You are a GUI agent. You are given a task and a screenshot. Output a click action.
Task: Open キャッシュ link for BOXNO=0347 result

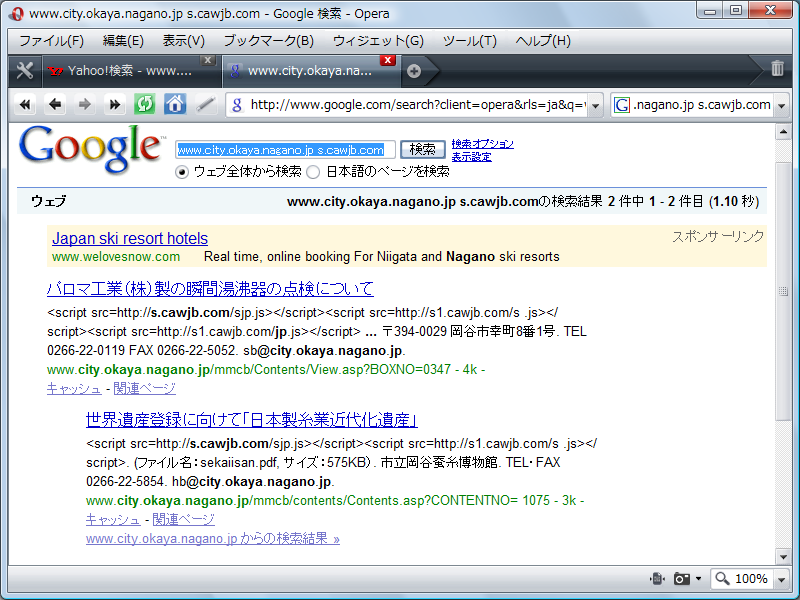pos(74,389)
